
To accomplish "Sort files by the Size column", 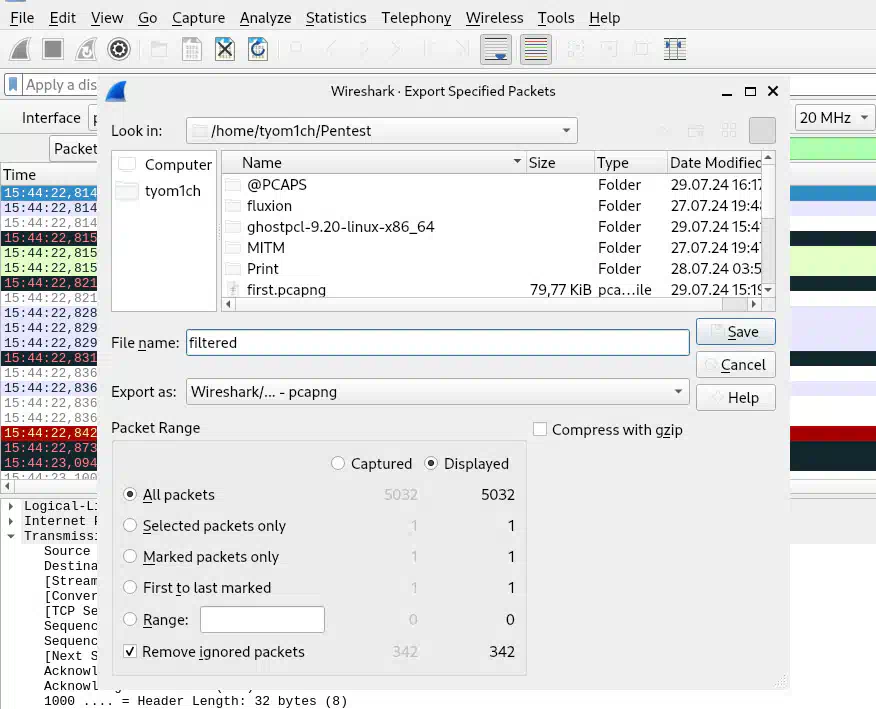I will pos(560,163).
